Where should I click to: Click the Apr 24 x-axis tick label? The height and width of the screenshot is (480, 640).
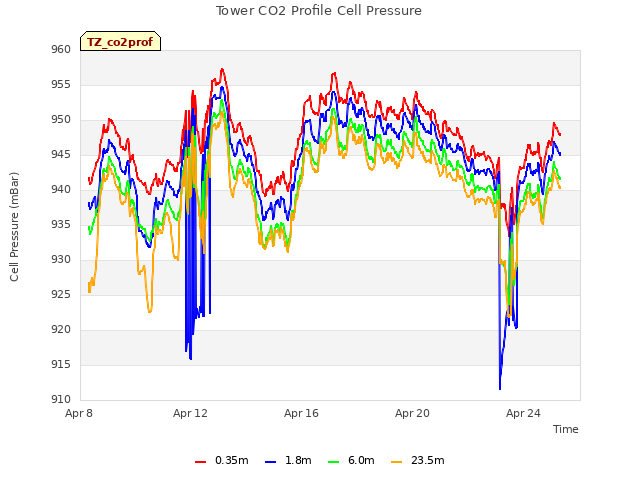(523, 413)
